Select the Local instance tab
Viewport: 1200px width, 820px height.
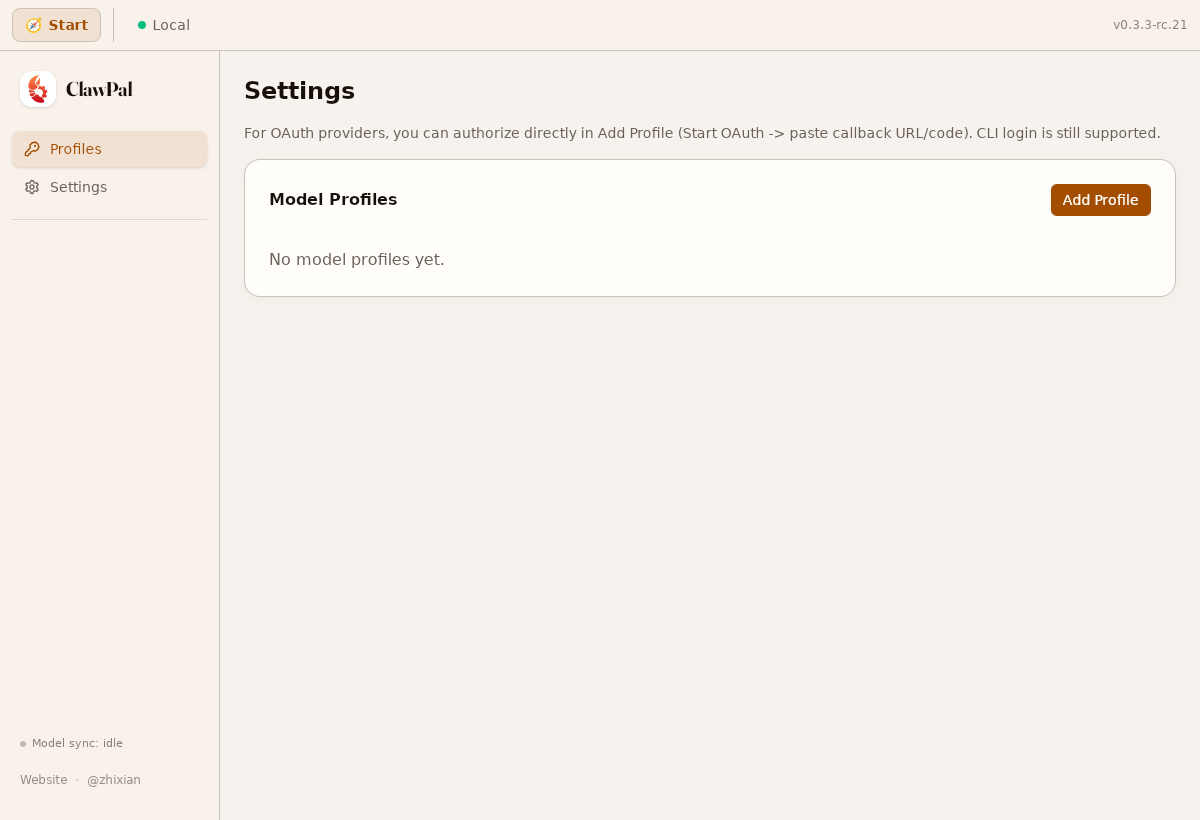coord(164,25)
